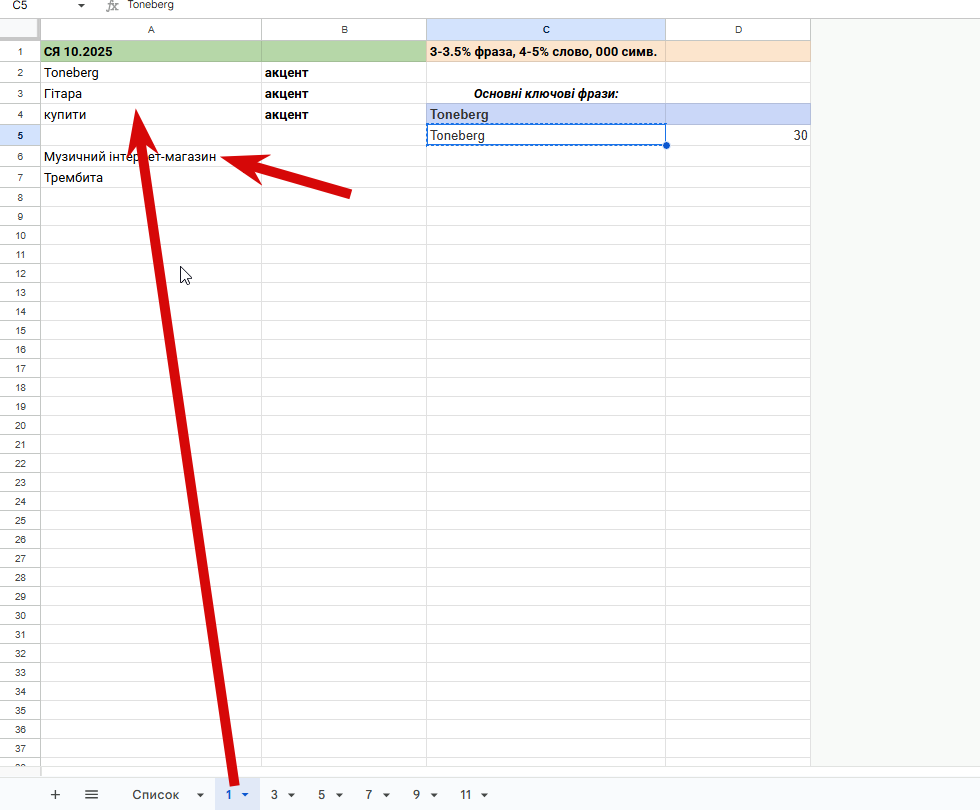The width and height of the screenshot is (980, 810).
Task: Select row 37 header
Action: pos(20,748)
